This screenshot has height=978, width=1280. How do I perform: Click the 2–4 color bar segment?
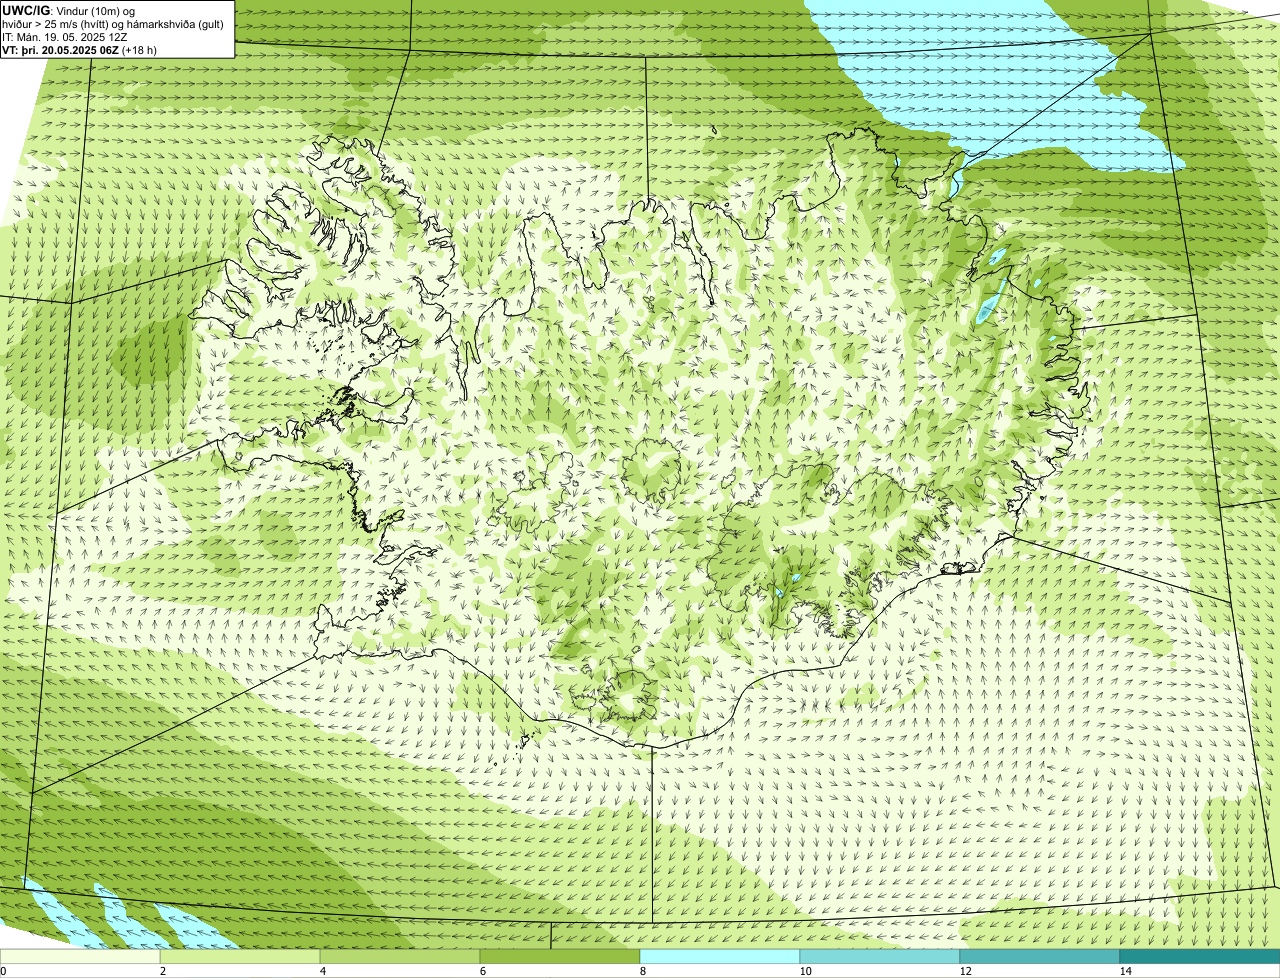(x=240, y=956)
